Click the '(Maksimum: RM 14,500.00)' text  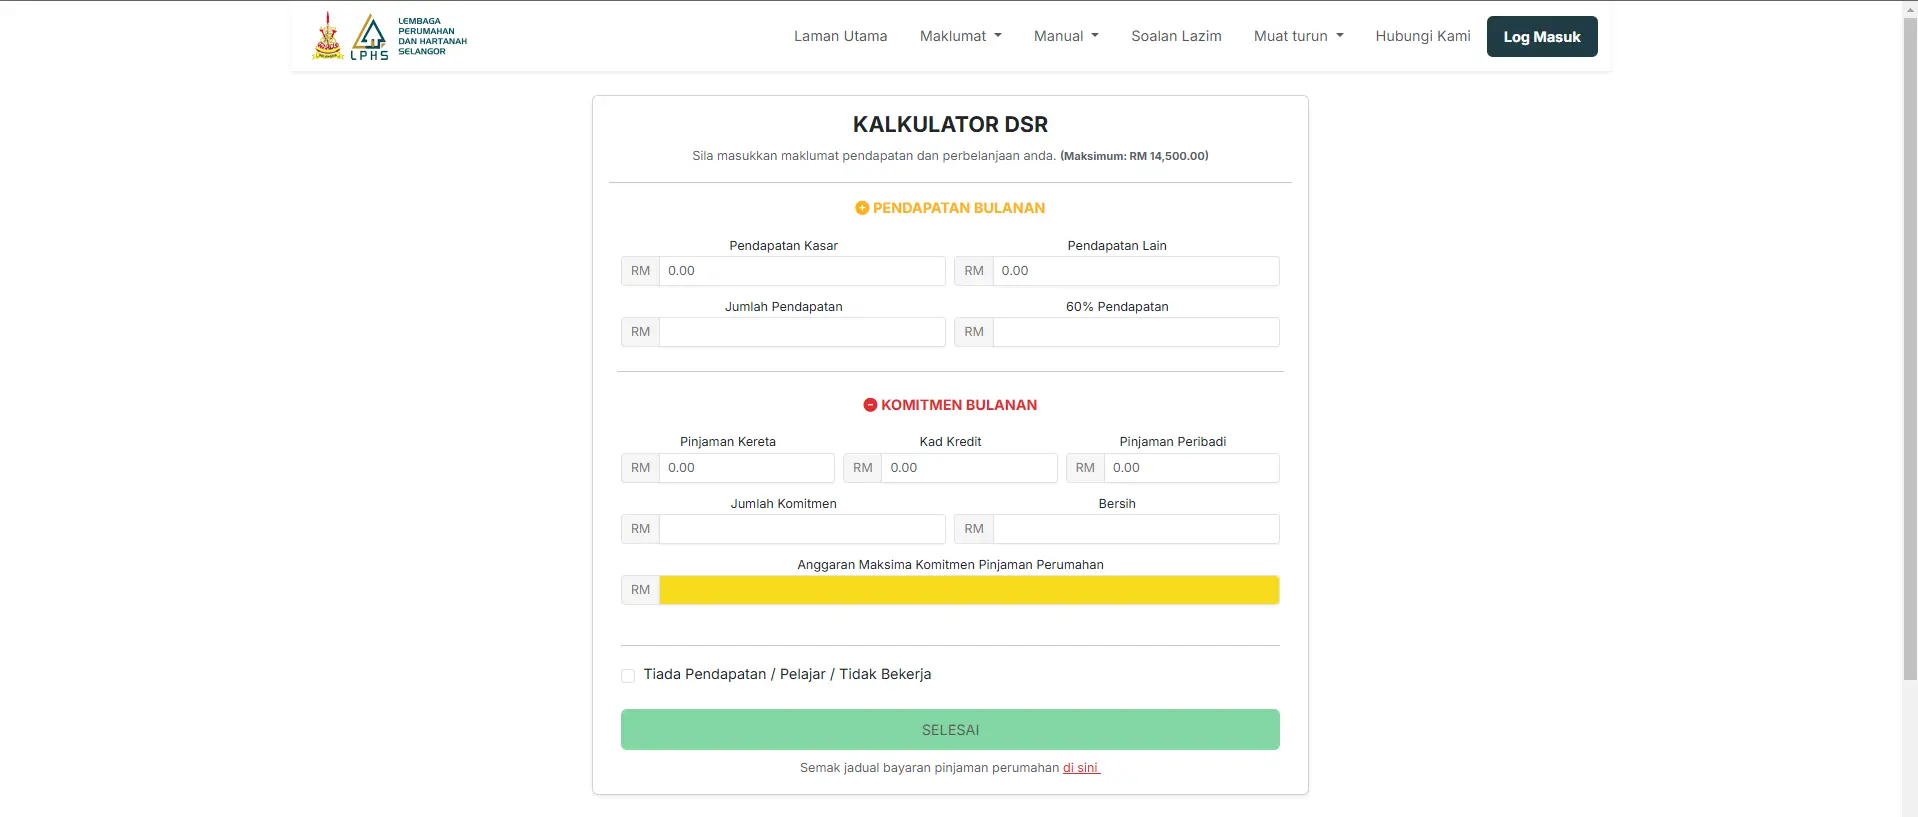[x=1134, y=156]
